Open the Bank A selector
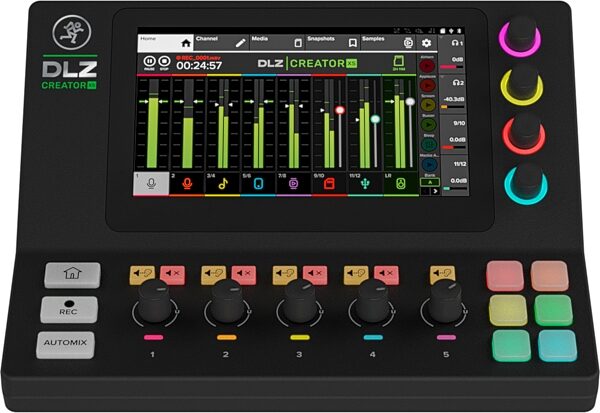The width and height of the screenshot is (600, 413). (430, 182)
